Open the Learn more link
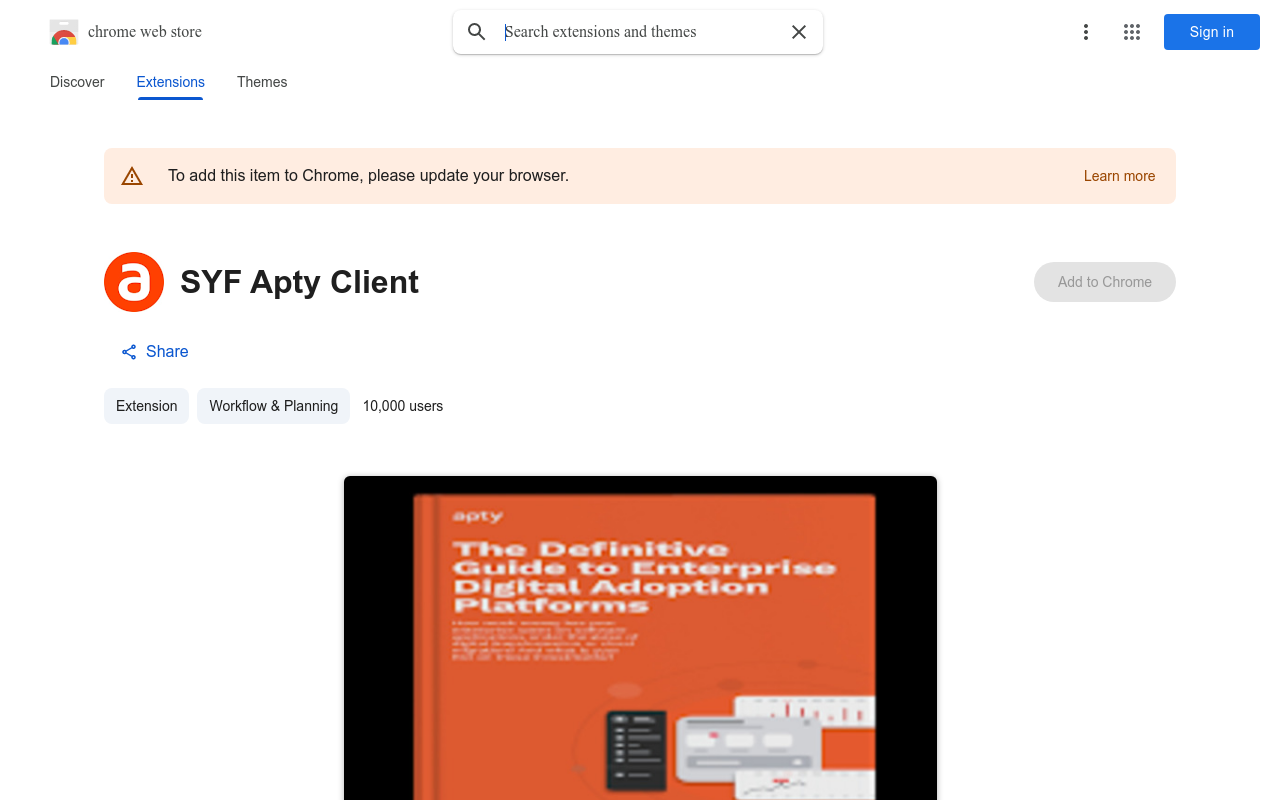 coord(1119,176)
